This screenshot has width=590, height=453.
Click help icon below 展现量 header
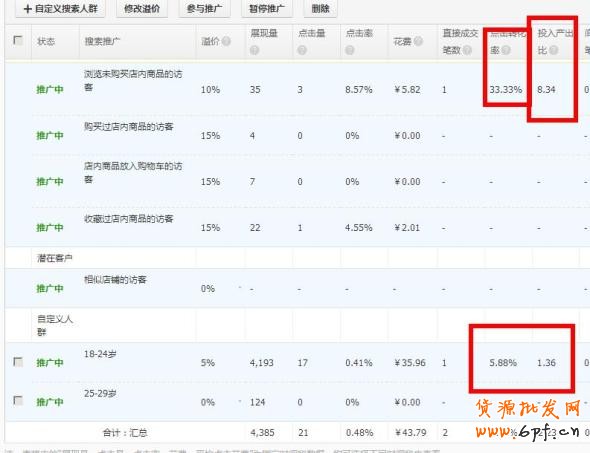coord(254,50)
